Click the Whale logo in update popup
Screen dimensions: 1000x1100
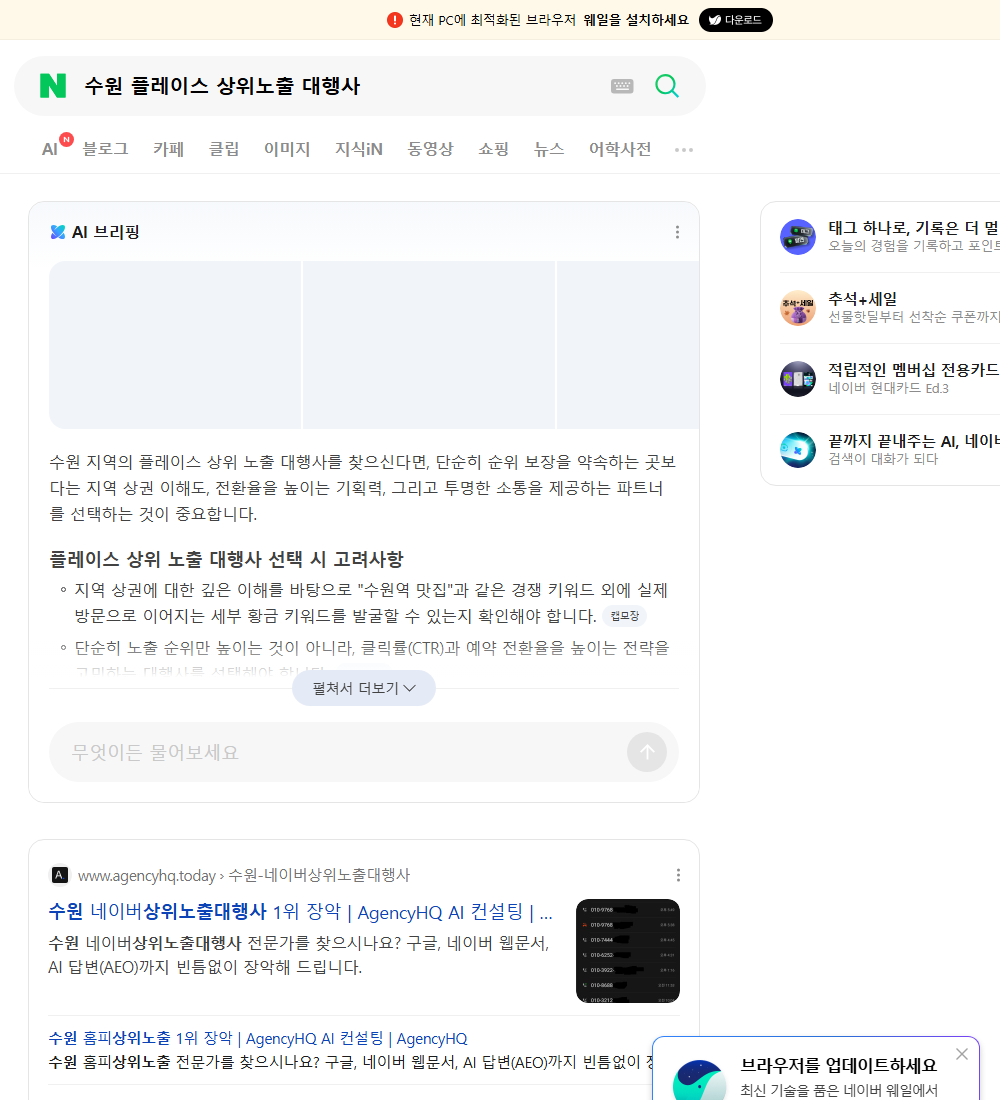[x=699, y=1081]
